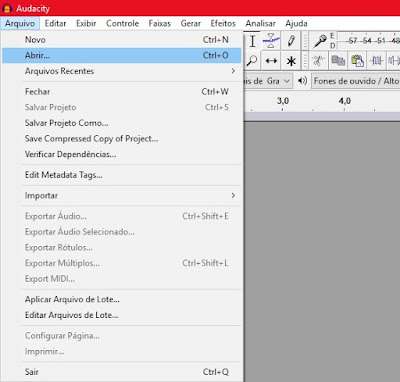The height and width of the screenshot is (382, 400).
Task: Choose Salvar Projeto Como...
Action: 122,123
